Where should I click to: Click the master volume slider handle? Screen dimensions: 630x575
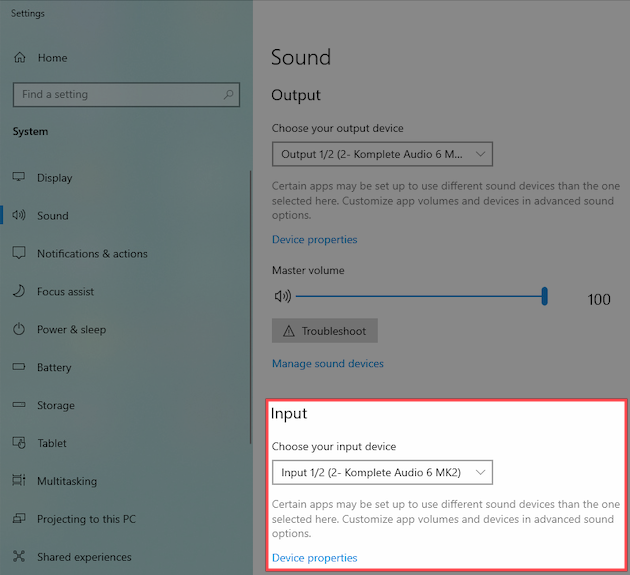(544, 296)
